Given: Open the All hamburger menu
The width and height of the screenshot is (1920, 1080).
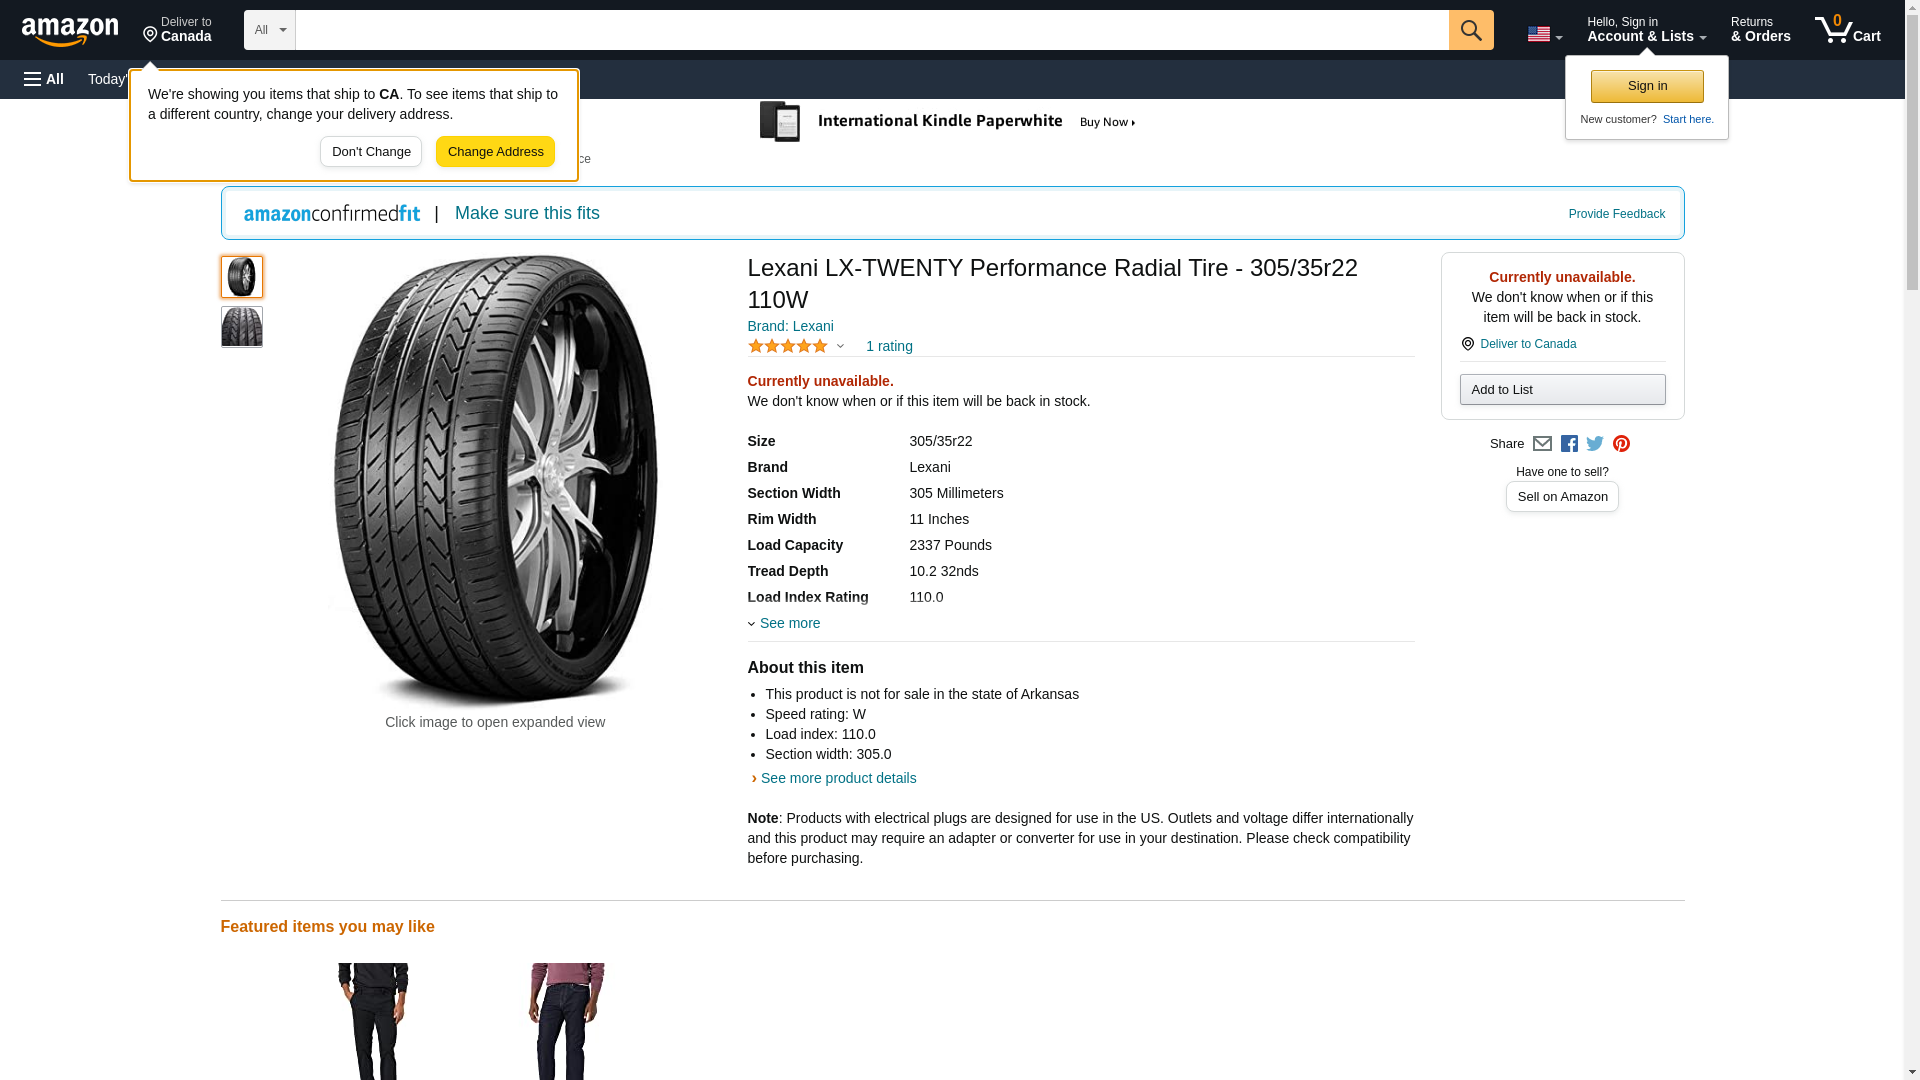Looking at the screenshot, I should click(44, 79).
